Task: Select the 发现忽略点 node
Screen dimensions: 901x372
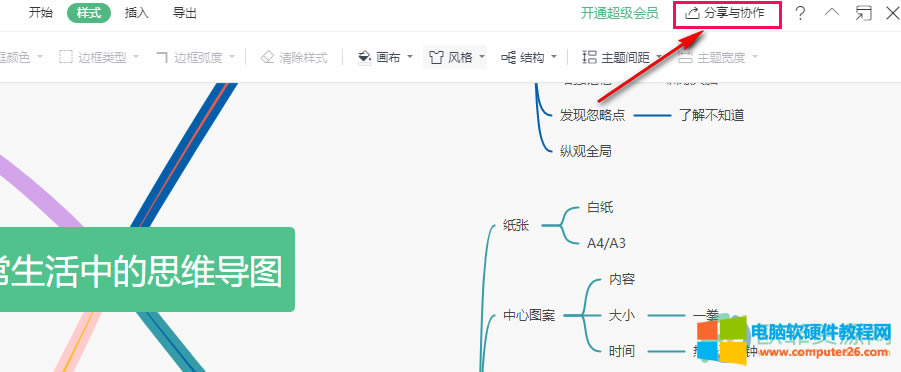Action: [592, 115]
